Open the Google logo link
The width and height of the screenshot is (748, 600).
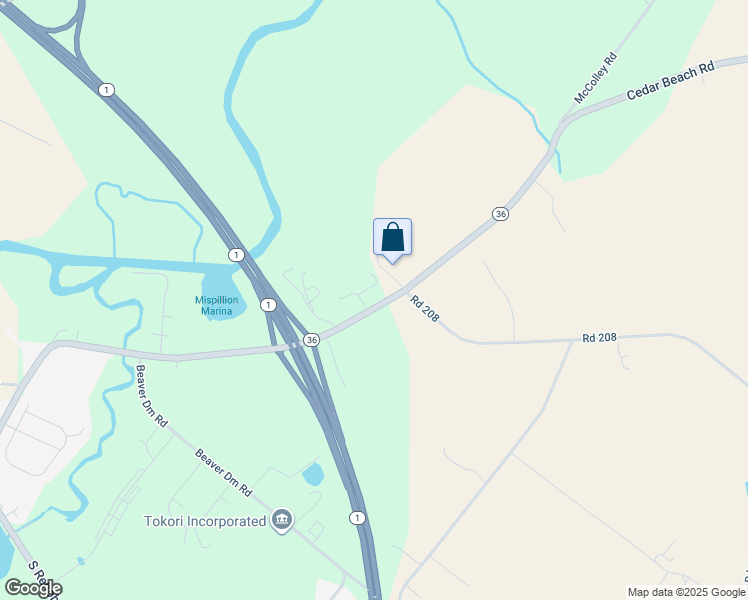point(33,588)
